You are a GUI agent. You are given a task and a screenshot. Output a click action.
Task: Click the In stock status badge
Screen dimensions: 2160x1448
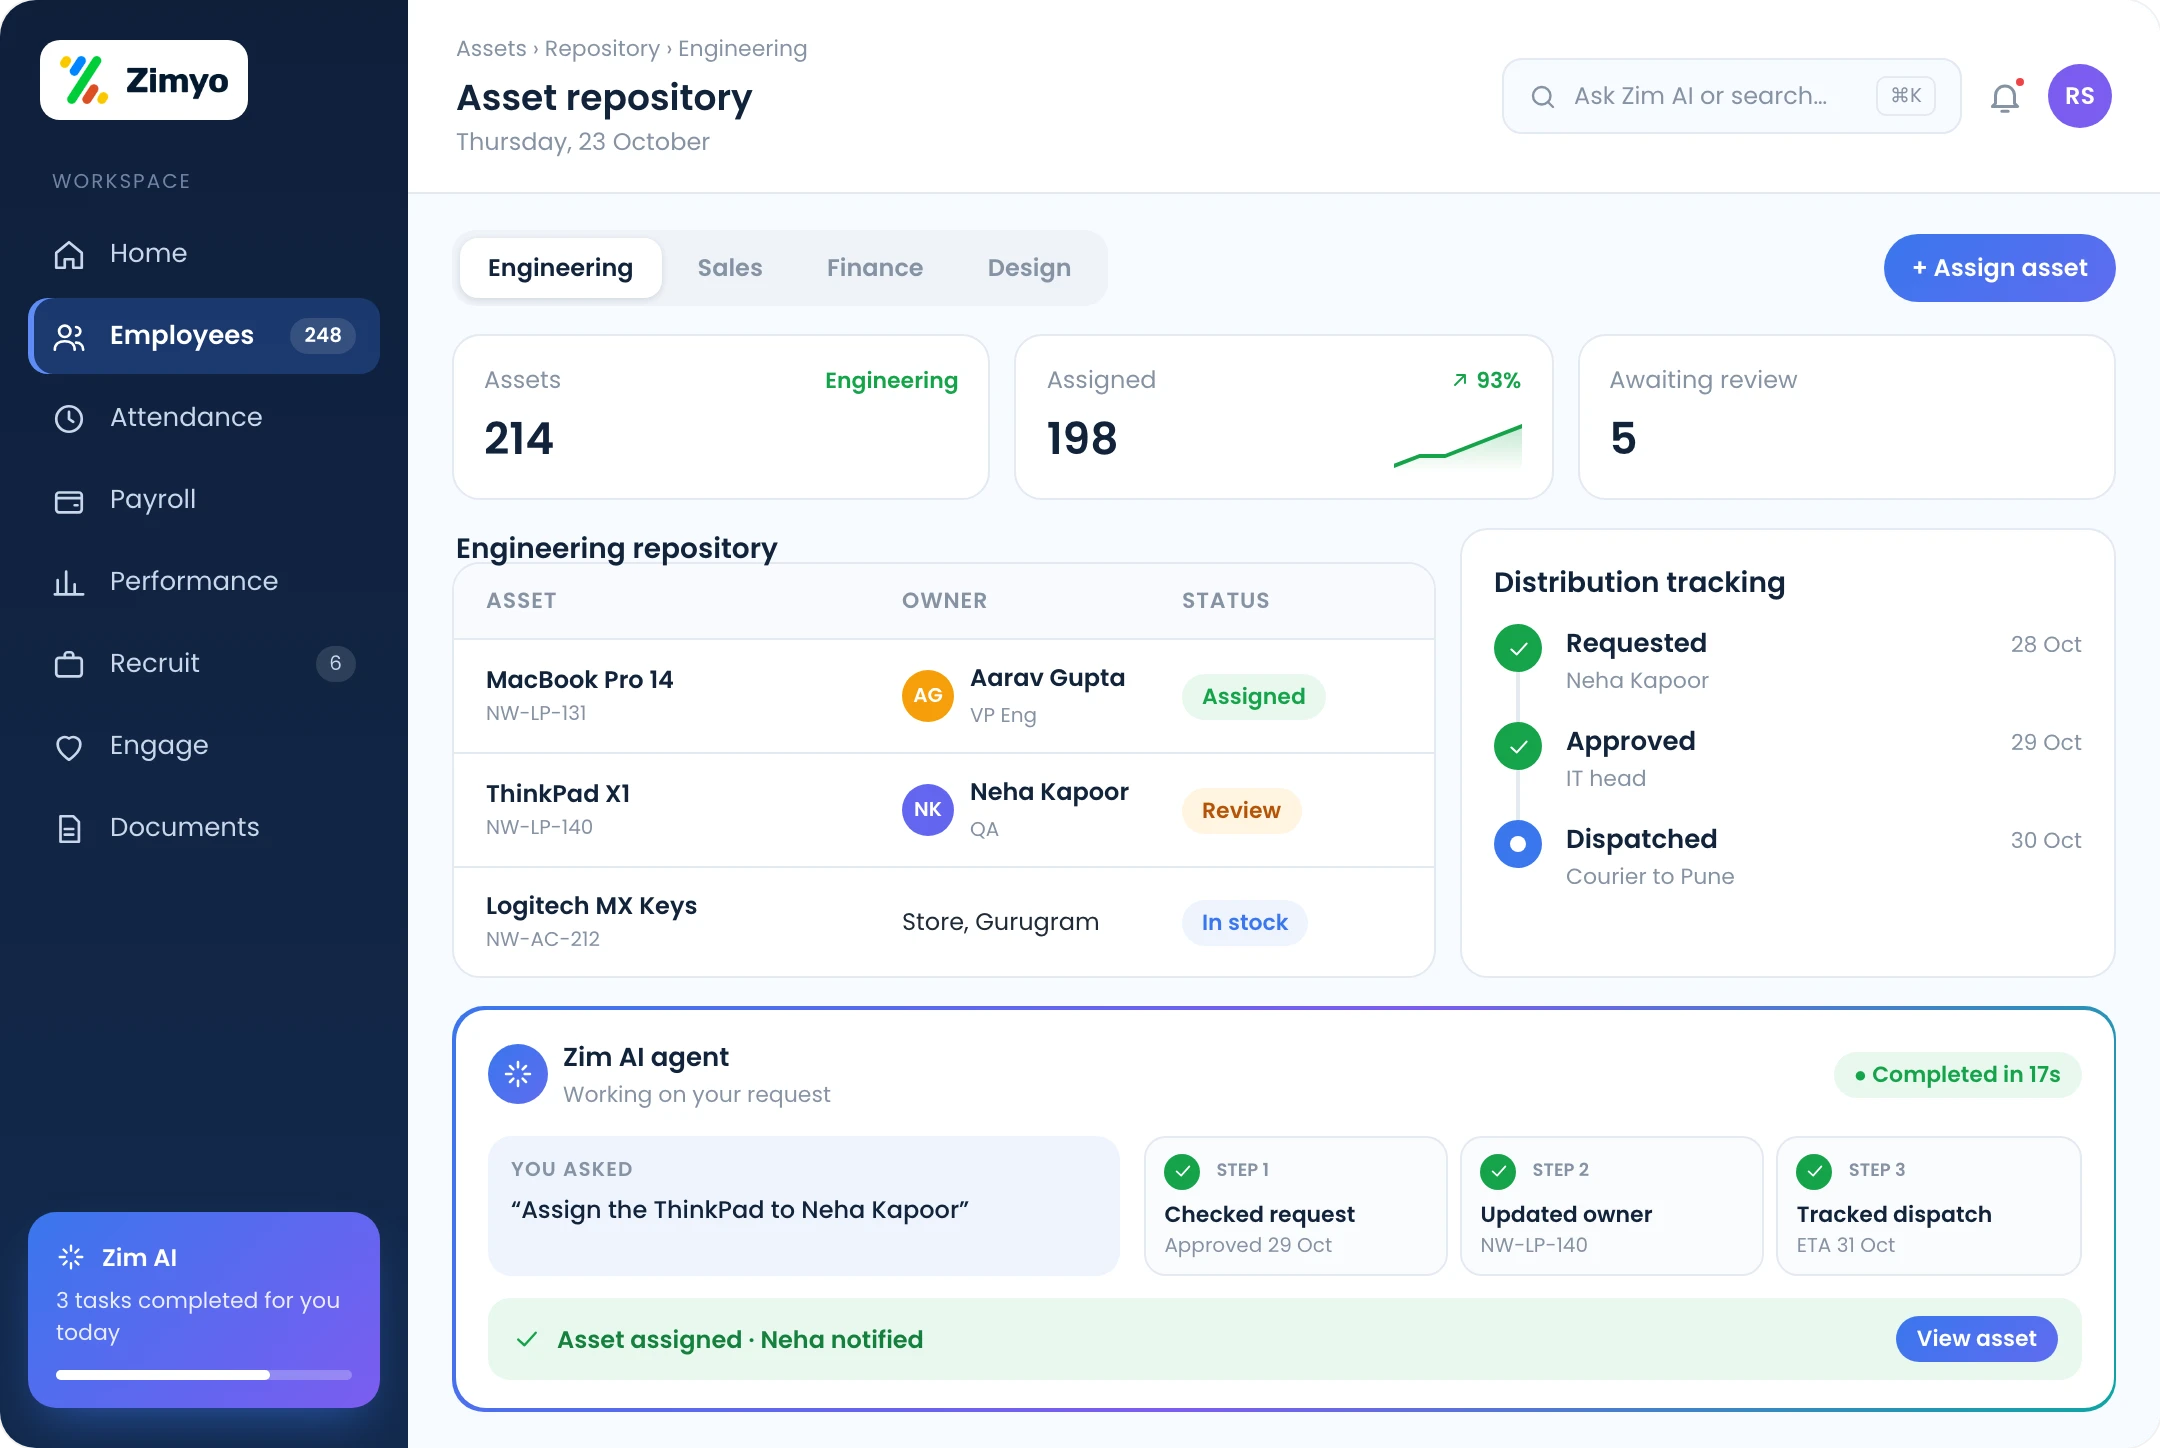[x=1245, y=923]
